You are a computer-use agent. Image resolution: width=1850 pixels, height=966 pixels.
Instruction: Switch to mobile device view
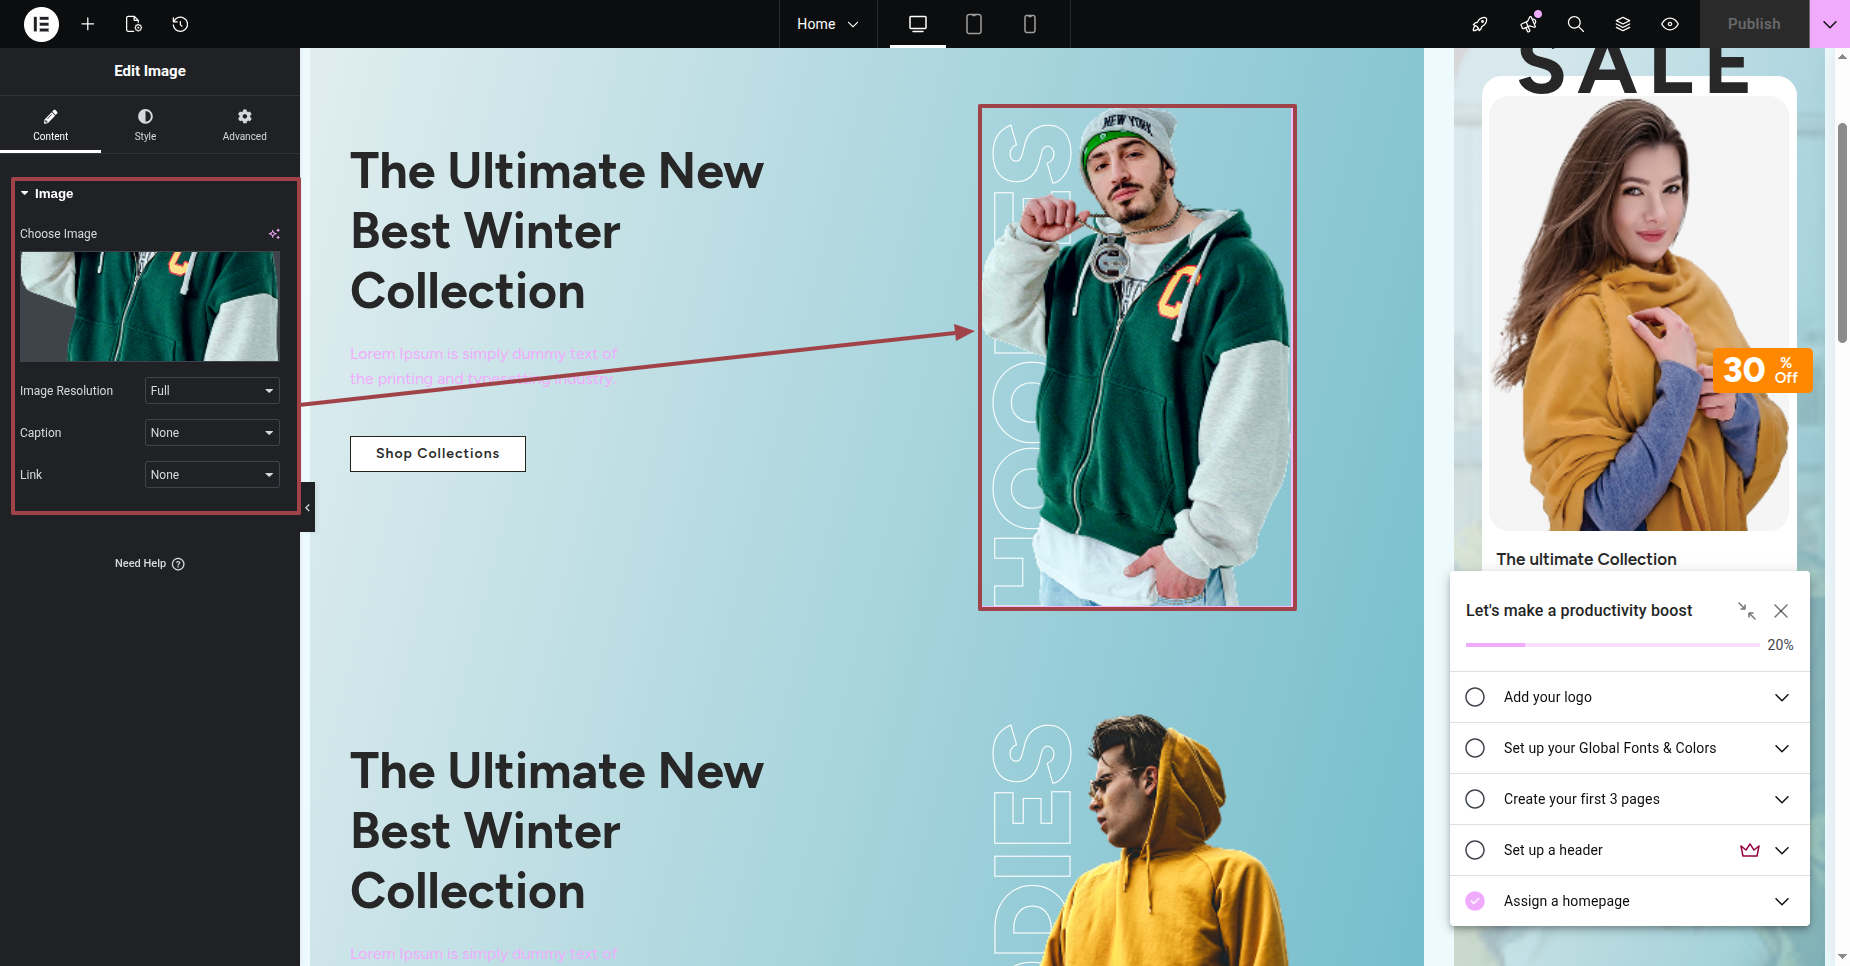[x=1029, y=24]
